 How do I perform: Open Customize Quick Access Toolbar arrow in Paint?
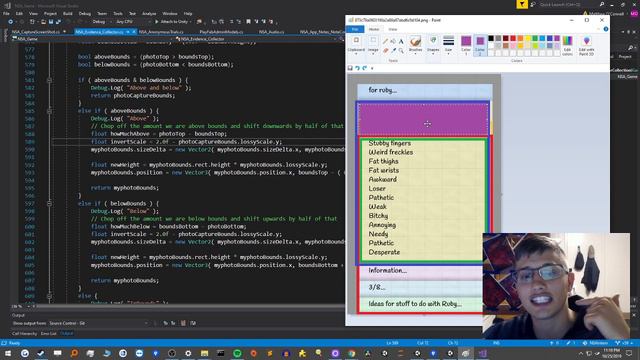click(x=372, y=68)
